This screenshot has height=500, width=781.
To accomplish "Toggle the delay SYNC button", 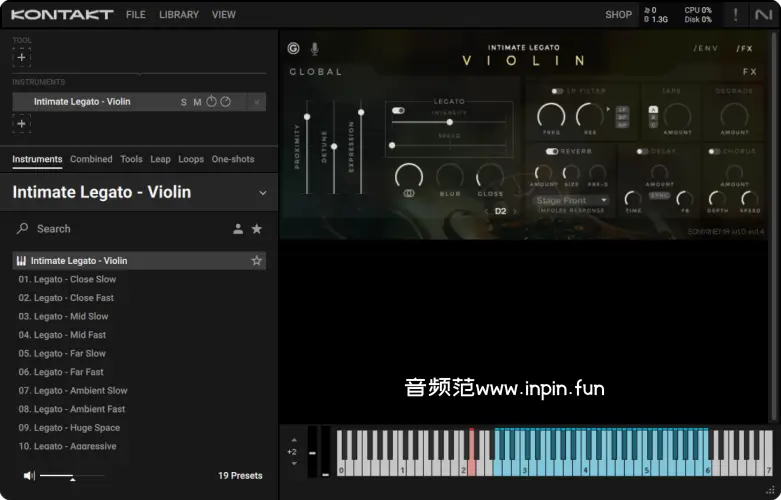I will tap(659, 196).
